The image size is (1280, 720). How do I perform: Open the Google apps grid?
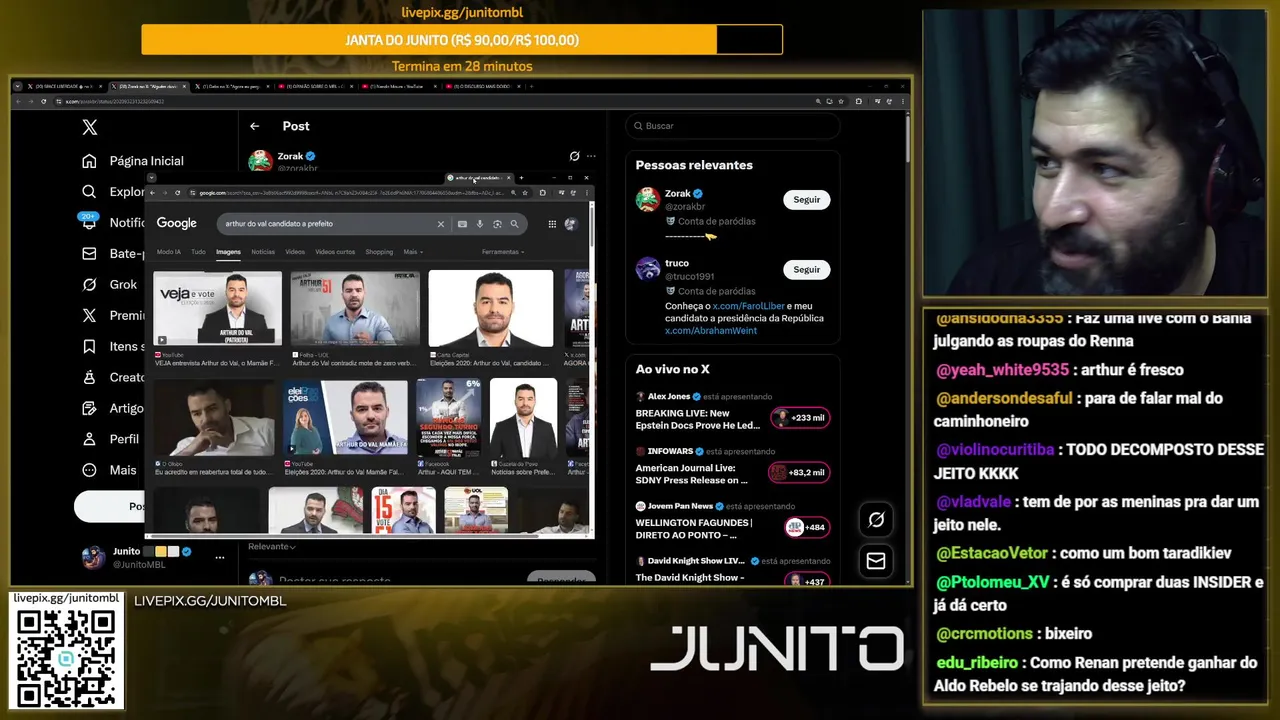coord(551,224)
